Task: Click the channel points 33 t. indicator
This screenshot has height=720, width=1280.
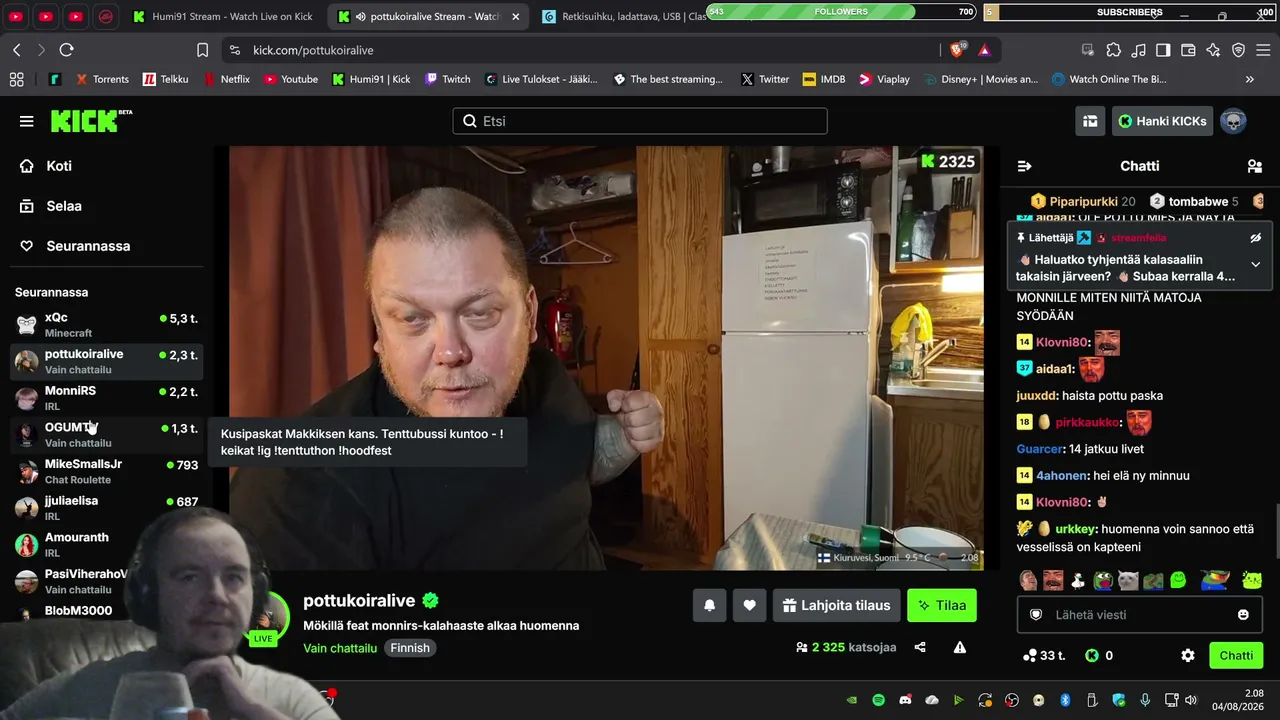Action: (x=1044, y=656)
